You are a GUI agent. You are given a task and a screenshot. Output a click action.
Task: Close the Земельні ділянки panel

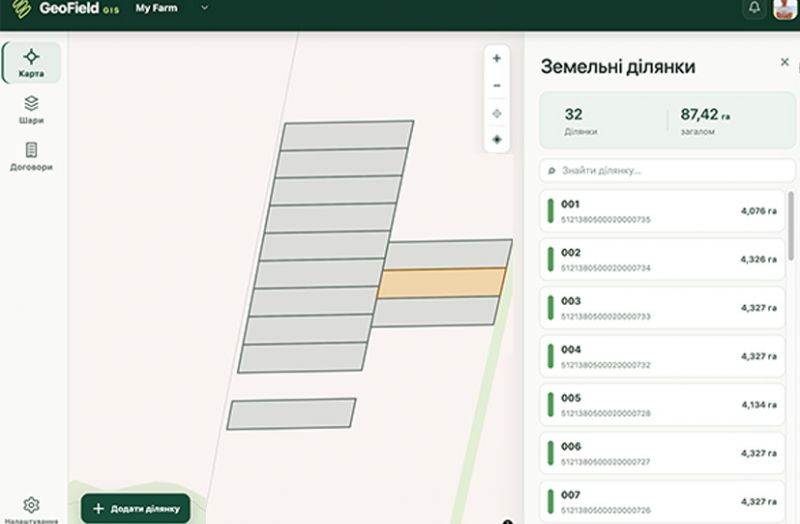coord(785,62)
